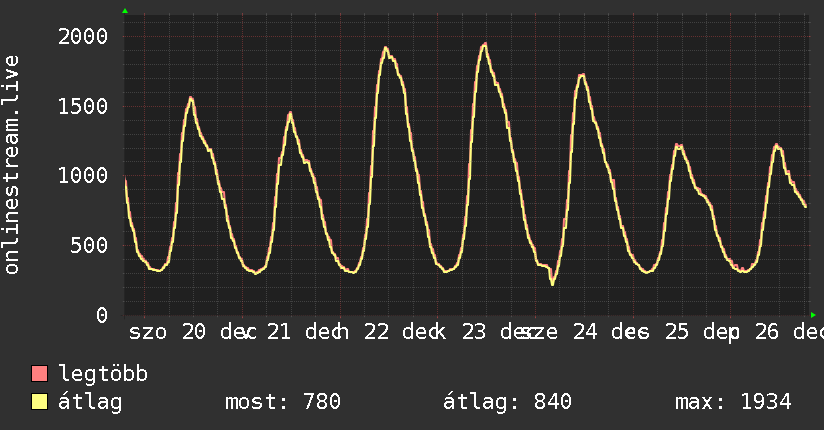This screenshot has height=430, width=824.
Task: Click the green arrow atop y-axis
Action: click(x=125, y=11)
